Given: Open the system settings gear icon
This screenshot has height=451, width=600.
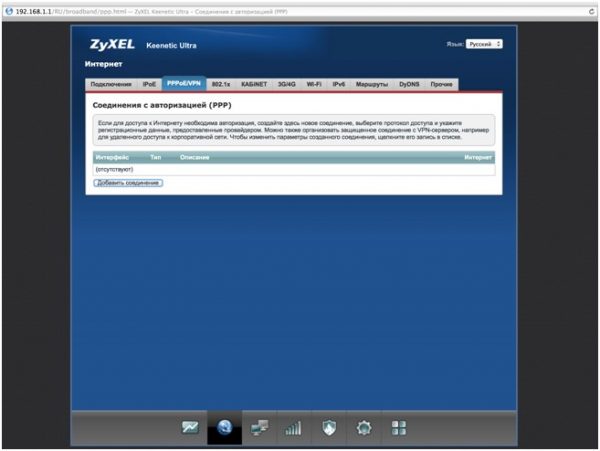Looking at the screenshot, I should tap(364, 428).
